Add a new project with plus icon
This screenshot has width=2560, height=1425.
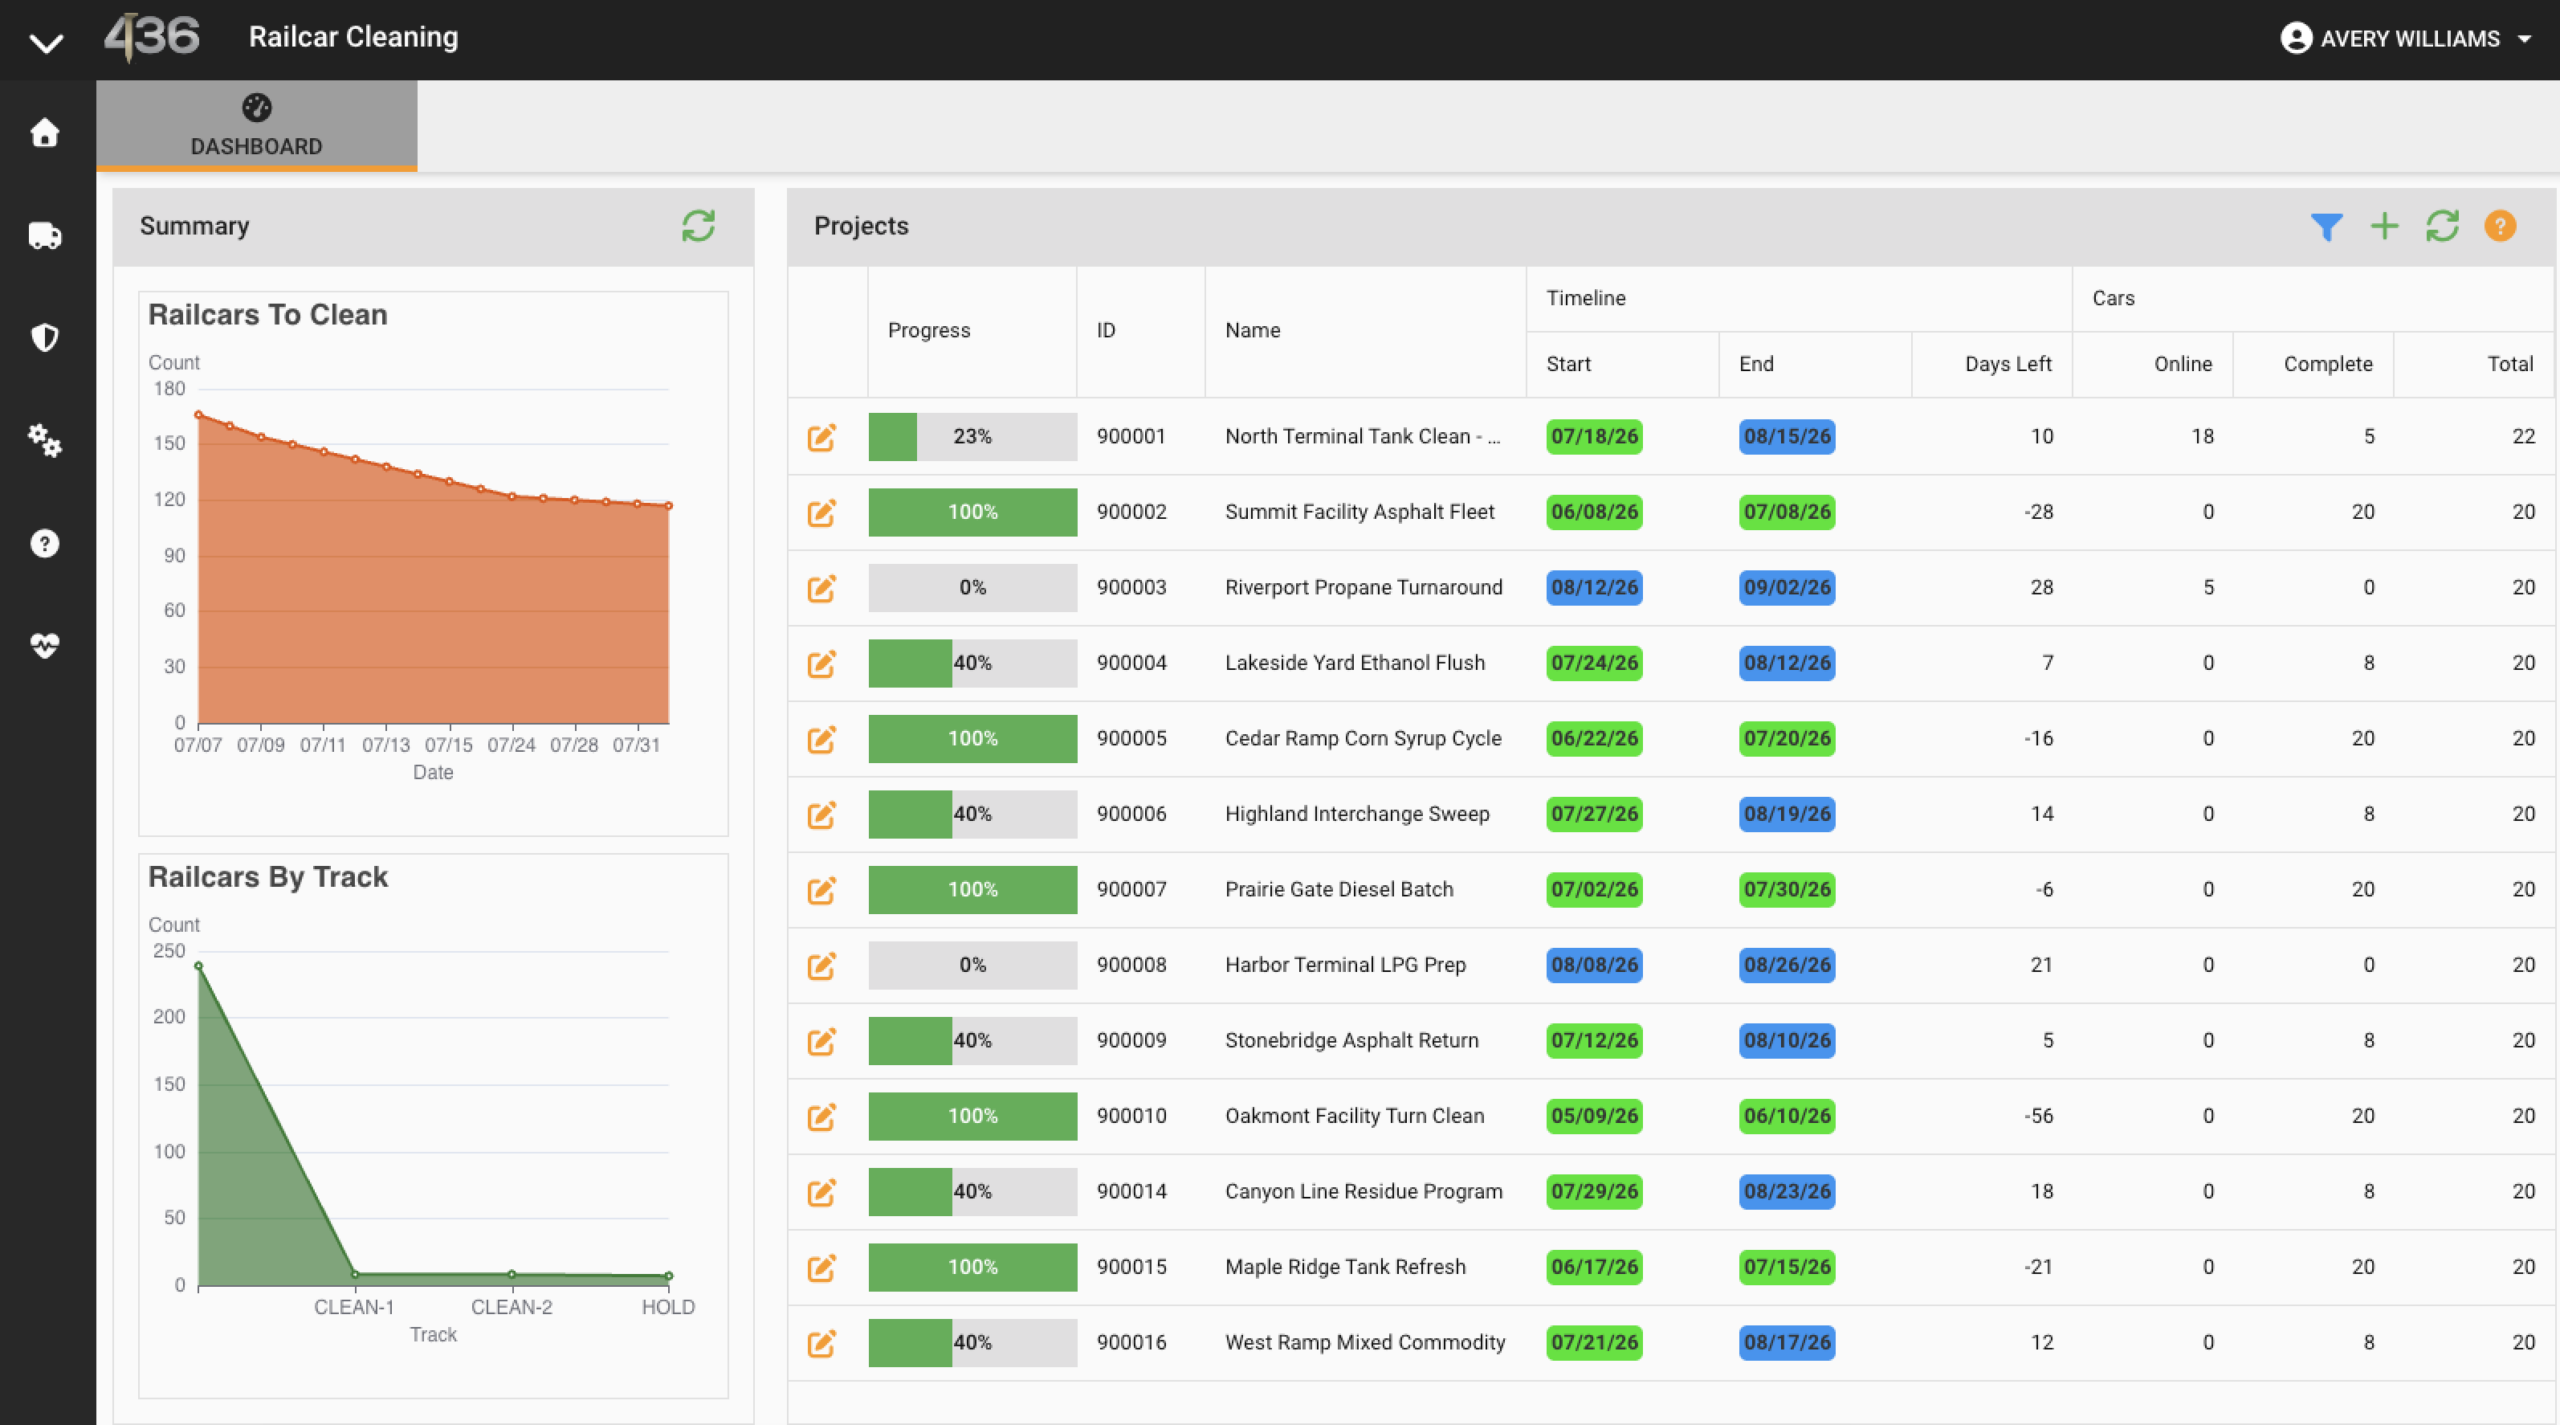pyautogui.click(x=2384, y=227)
